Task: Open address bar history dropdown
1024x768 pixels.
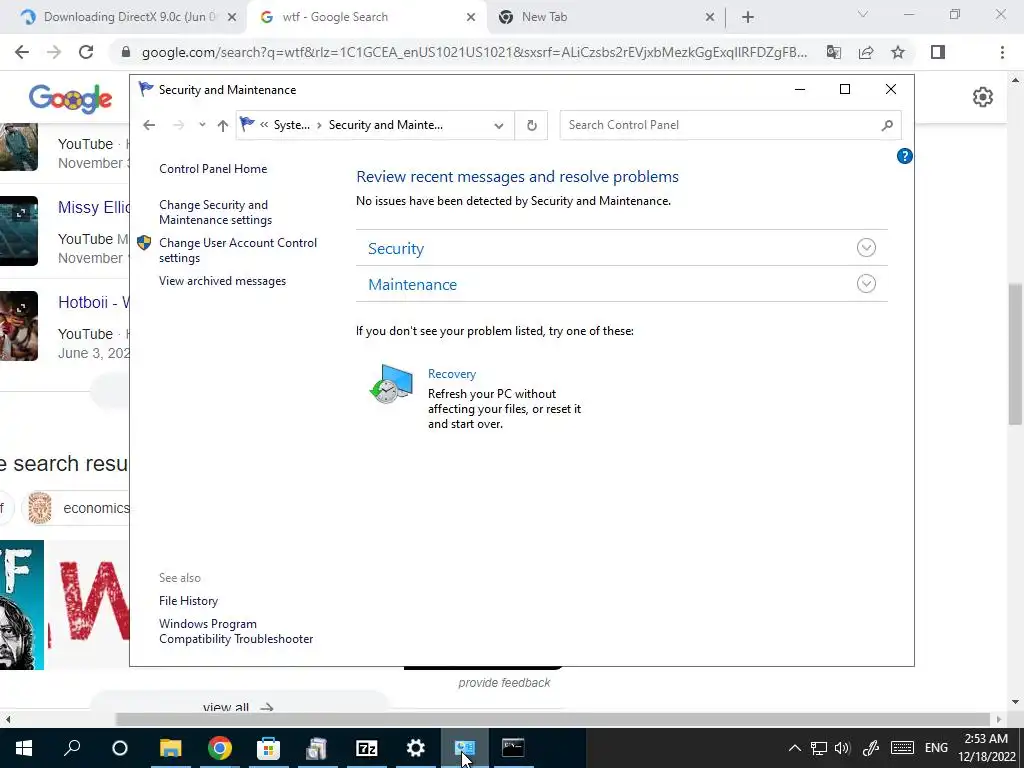Action: pos(498,125)
